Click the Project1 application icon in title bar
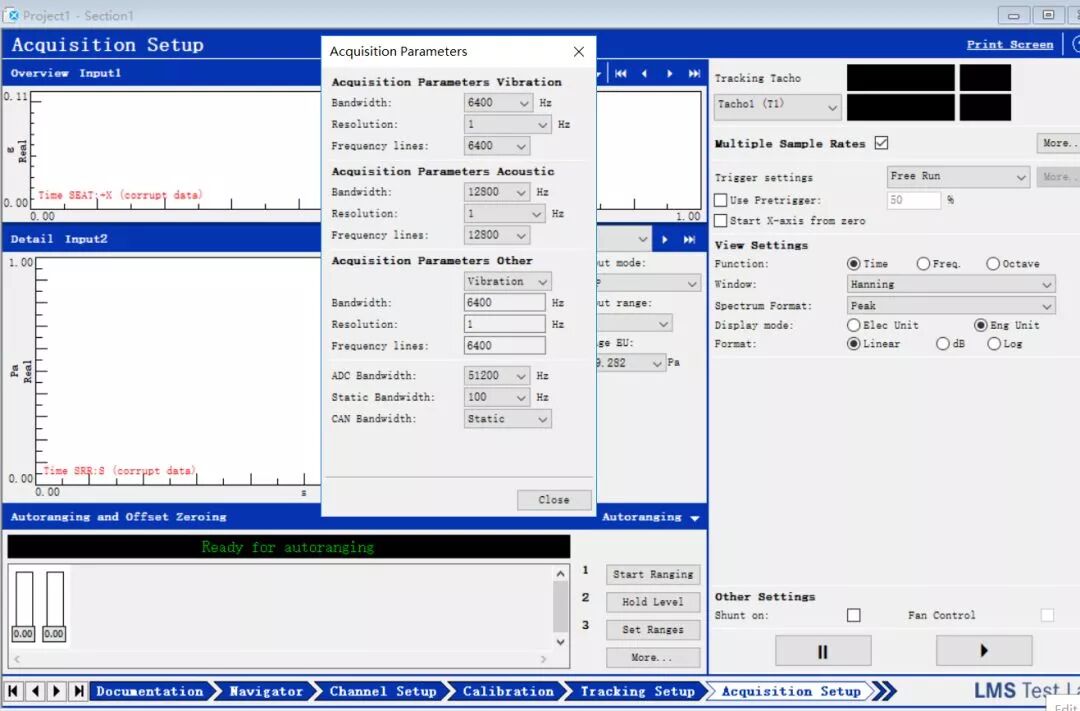The width and height of the screenshot is (1080, 711). point(12,15)
